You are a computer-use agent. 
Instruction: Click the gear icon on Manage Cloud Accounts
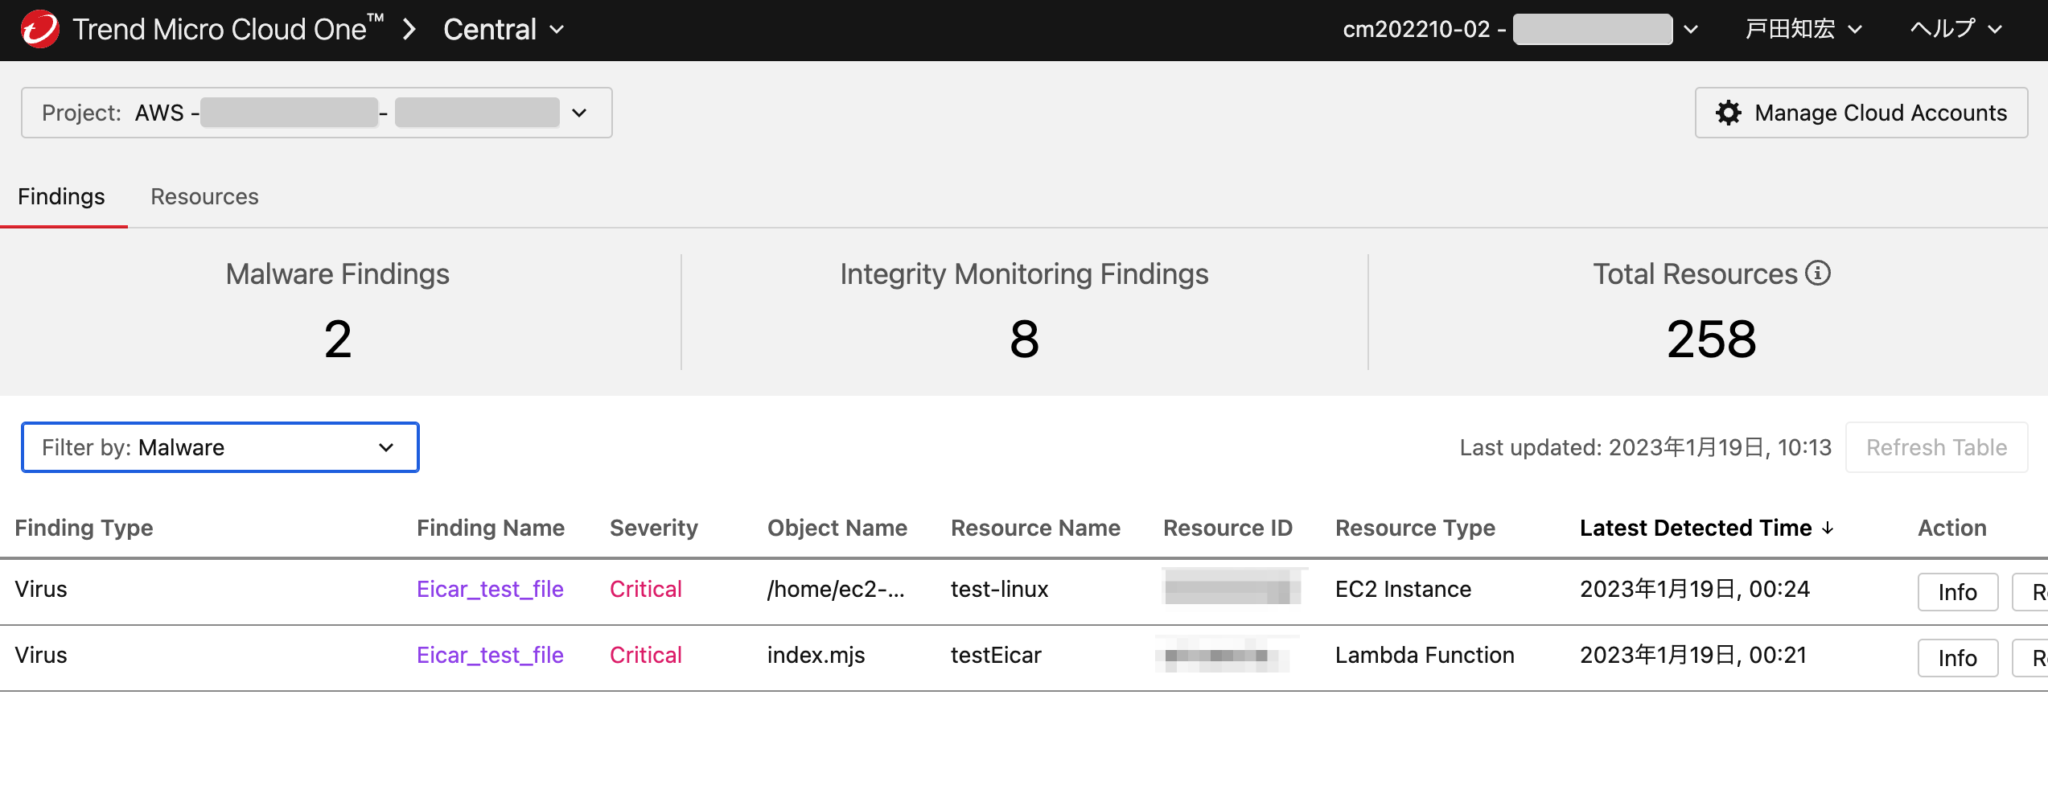[1727, 112]
